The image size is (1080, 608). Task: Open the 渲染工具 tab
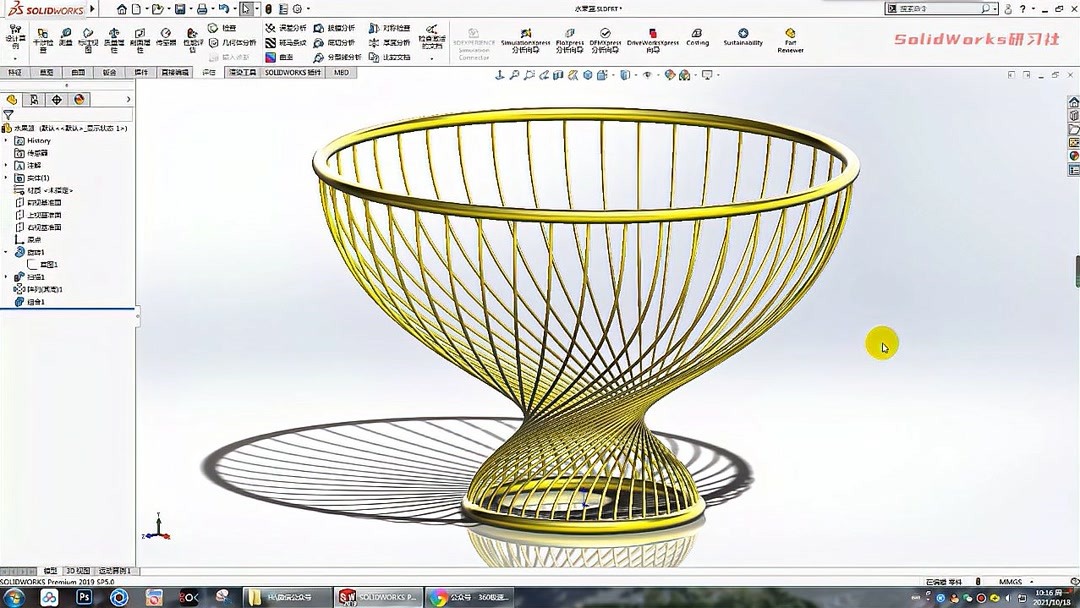pyautogui.click(x=244, y=71)
